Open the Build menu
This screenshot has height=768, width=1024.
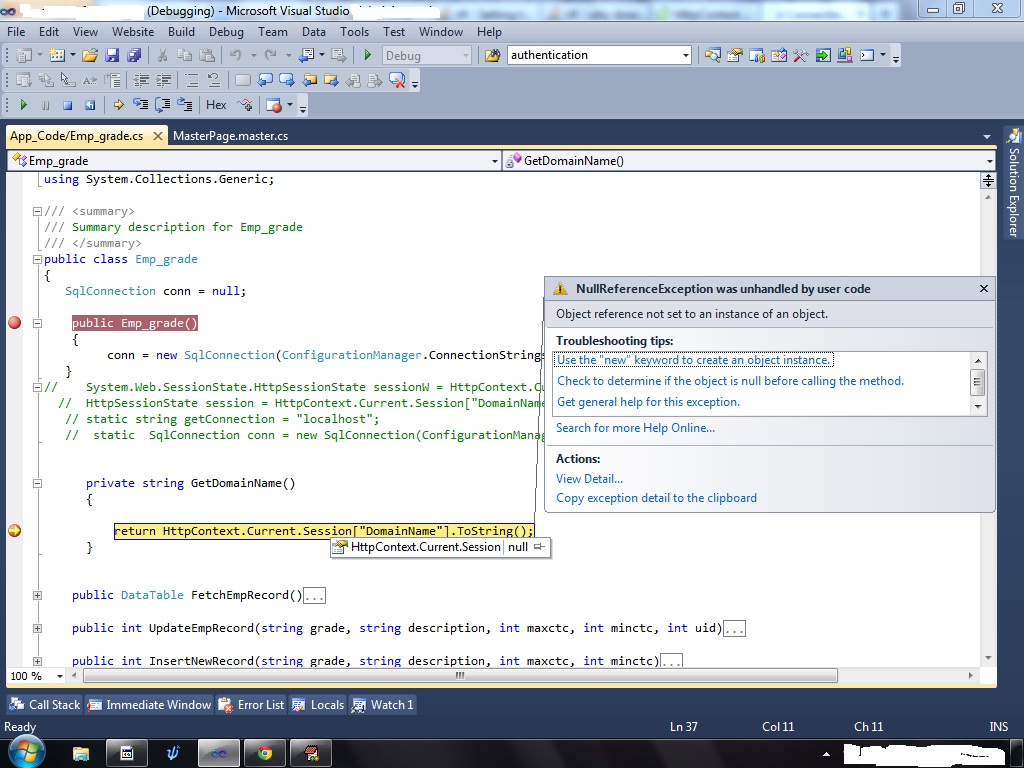tap(181, 31)
